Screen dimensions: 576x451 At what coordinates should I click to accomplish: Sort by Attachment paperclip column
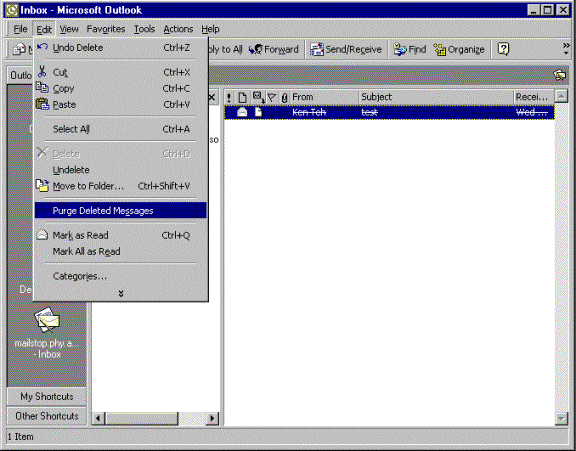[284, 97]
